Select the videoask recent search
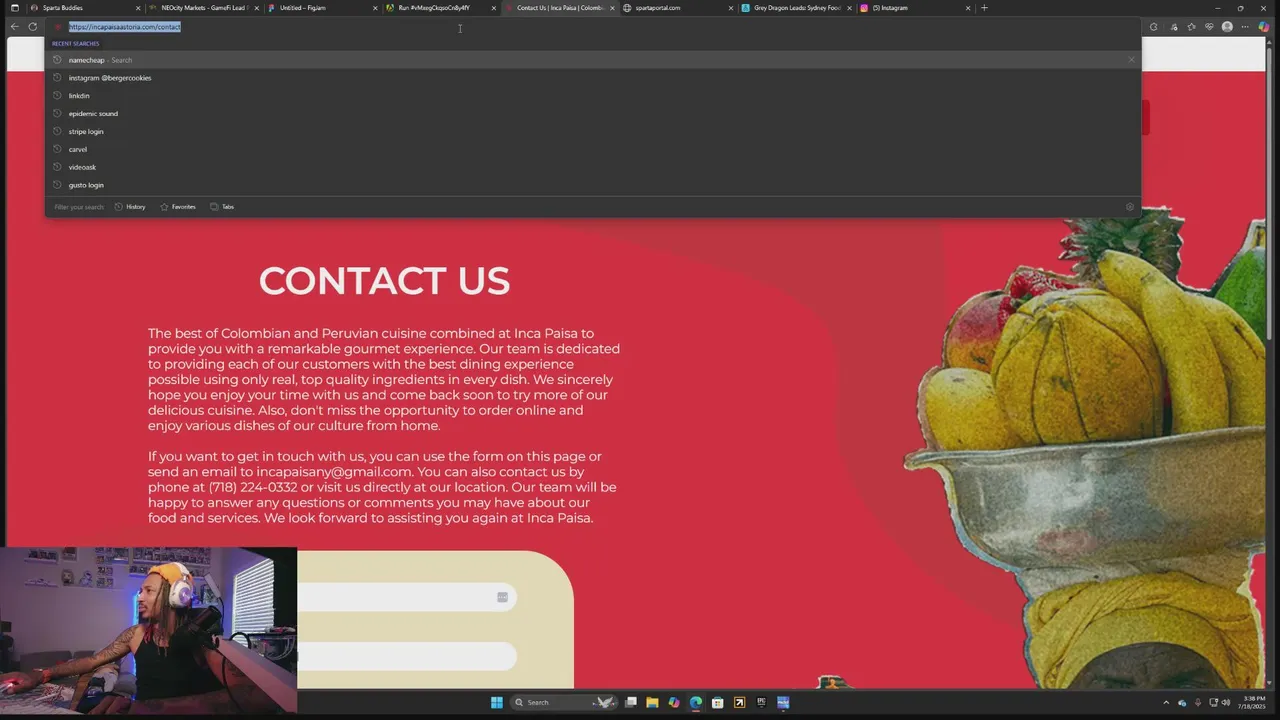Viewport: 1280px width, 720px height. 592,167
